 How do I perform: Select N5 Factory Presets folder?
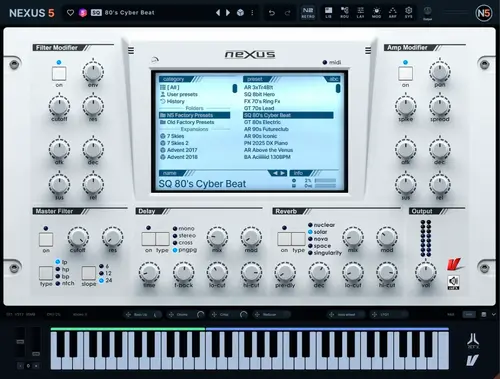(x=195, y=115)
